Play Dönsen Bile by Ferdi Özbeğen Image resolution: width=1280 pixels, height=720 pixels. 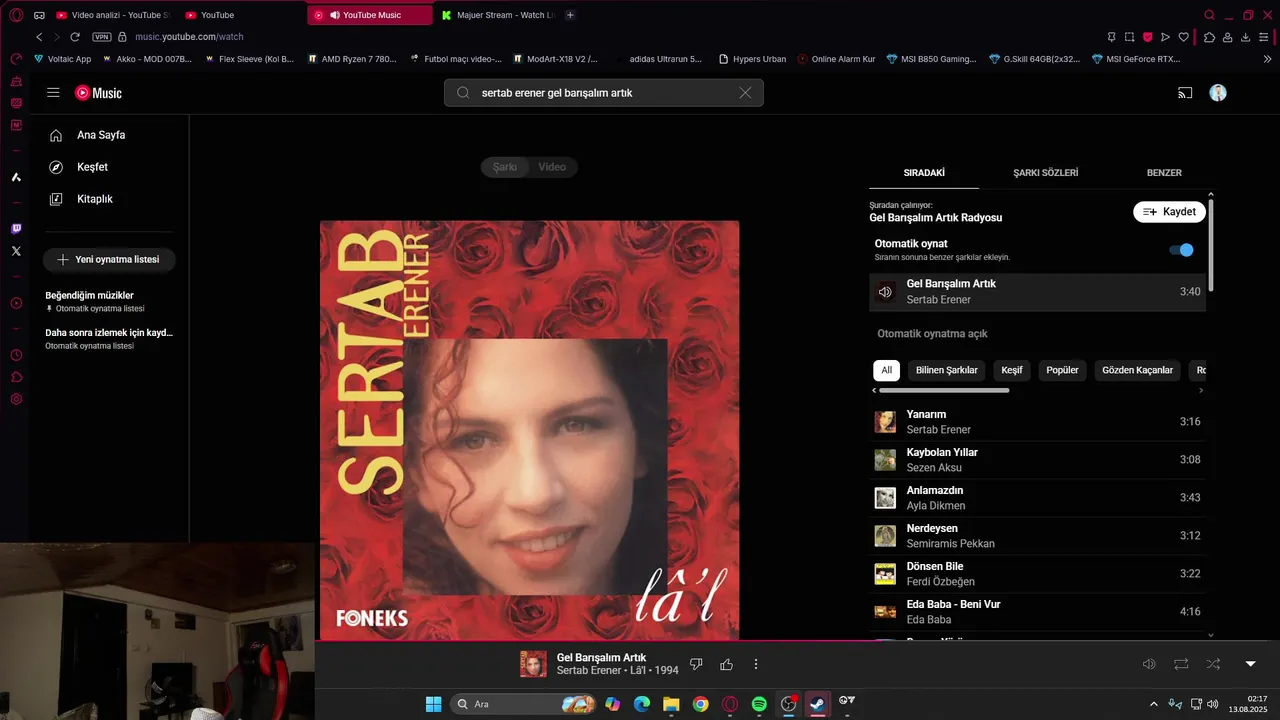[x=1037, y=574]
